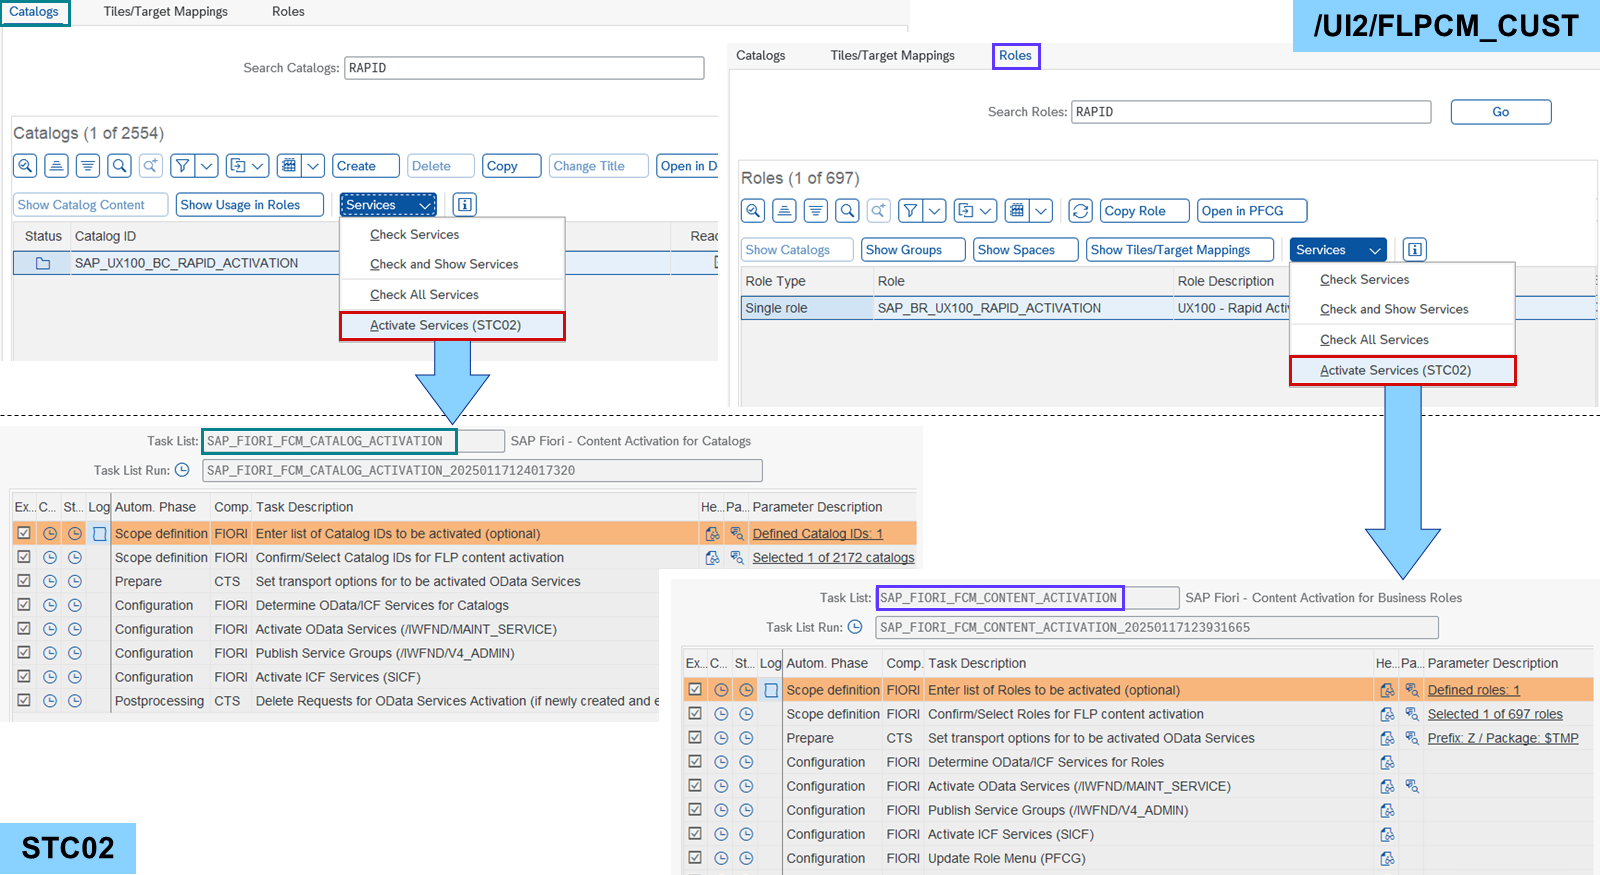Screen dimensions: 1600x875
Task: Toggle the checkbox for 'Activate ICF Services (SICF)' in the roles task list
Action: [695, 833]
